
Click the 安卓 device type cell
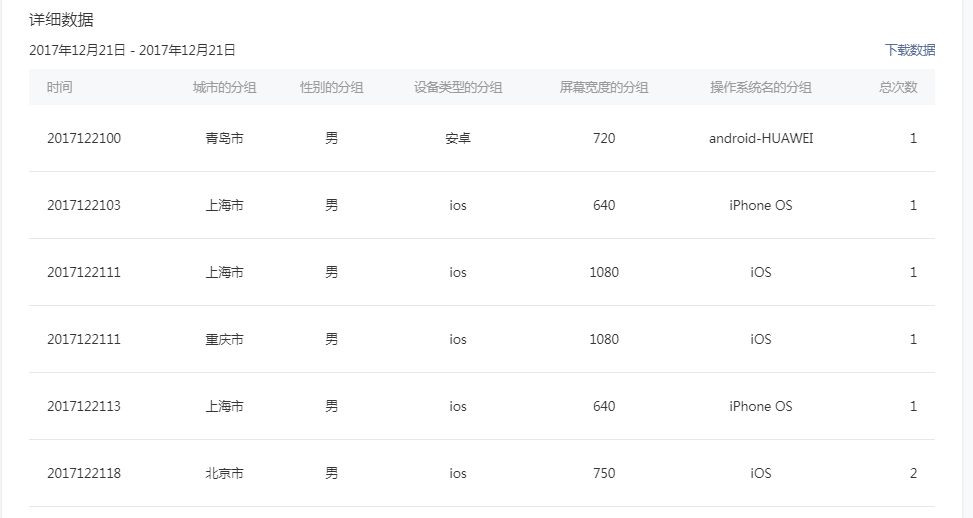458,138
